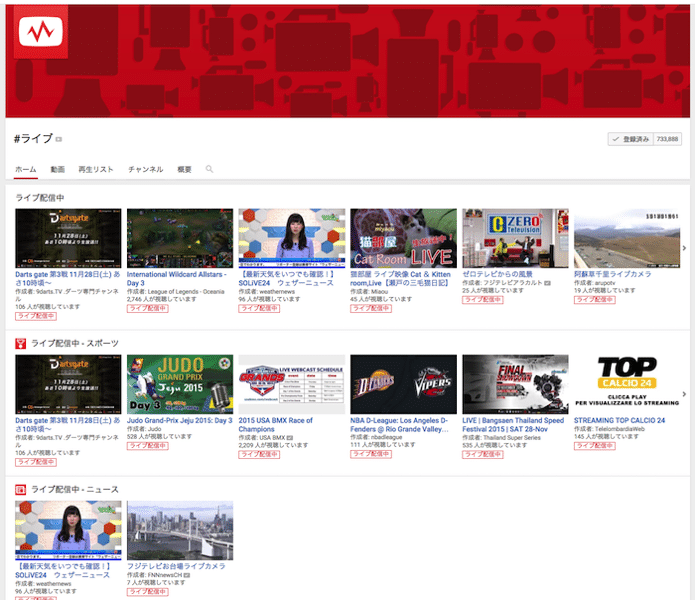Click the Miaou author name
695x600 pixels.
tap(379, 291)
